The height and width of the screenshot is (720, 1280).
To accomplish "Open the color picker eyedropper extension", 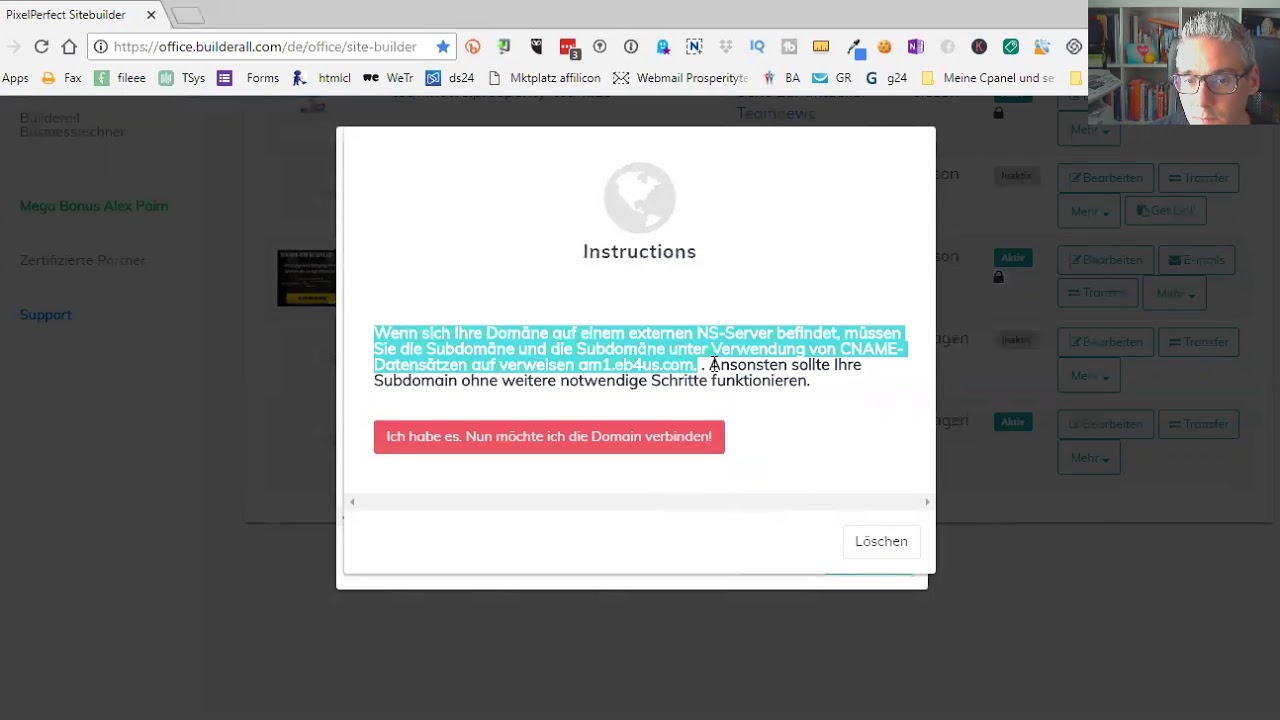I will pyautogui.click(x=854, y=47).
